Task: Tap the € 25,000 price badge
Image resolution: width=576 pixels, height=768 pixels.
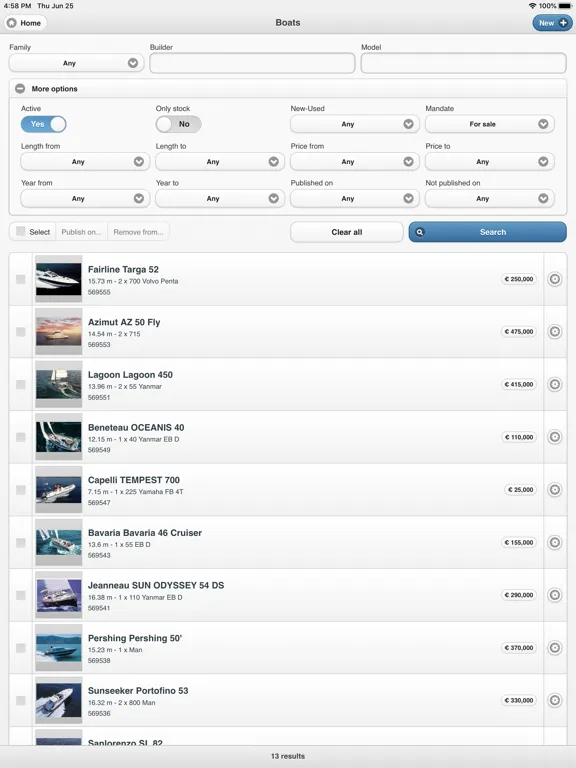Action: [520, 490]
